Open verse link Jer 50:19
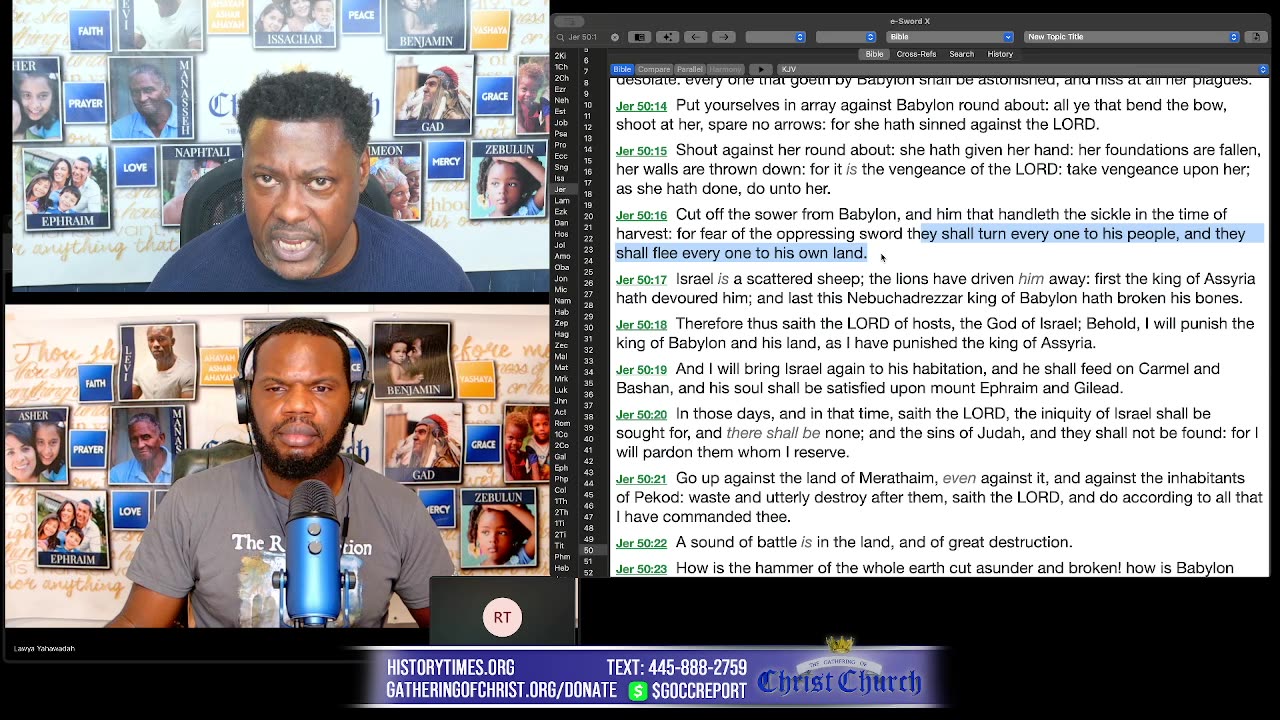1280x720 pixels. [x=641, y=370]
